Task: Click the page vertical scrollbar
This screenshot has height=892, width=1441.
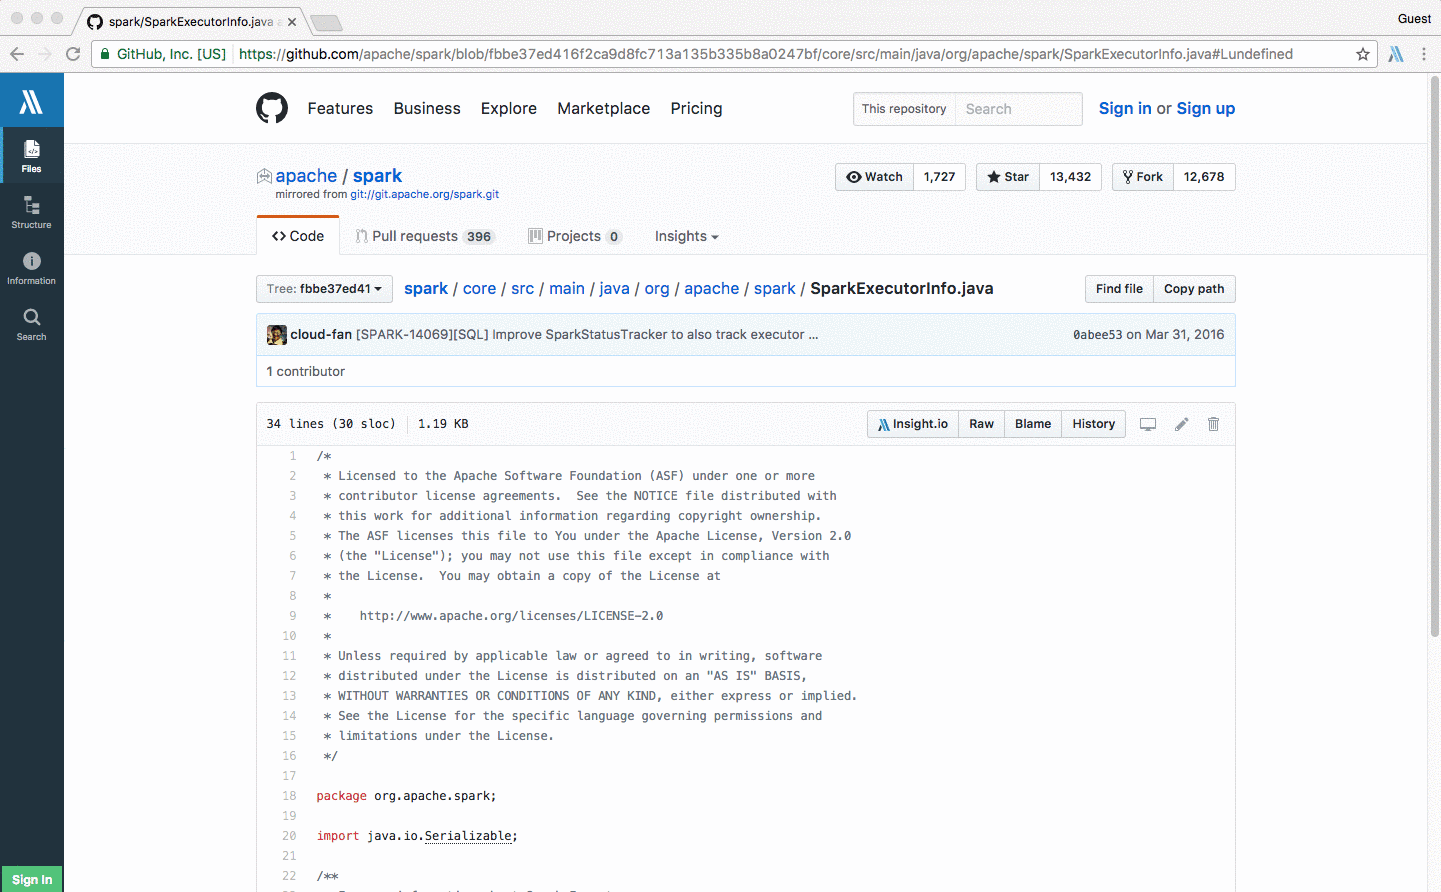Action: click(x=1435, y=355)
